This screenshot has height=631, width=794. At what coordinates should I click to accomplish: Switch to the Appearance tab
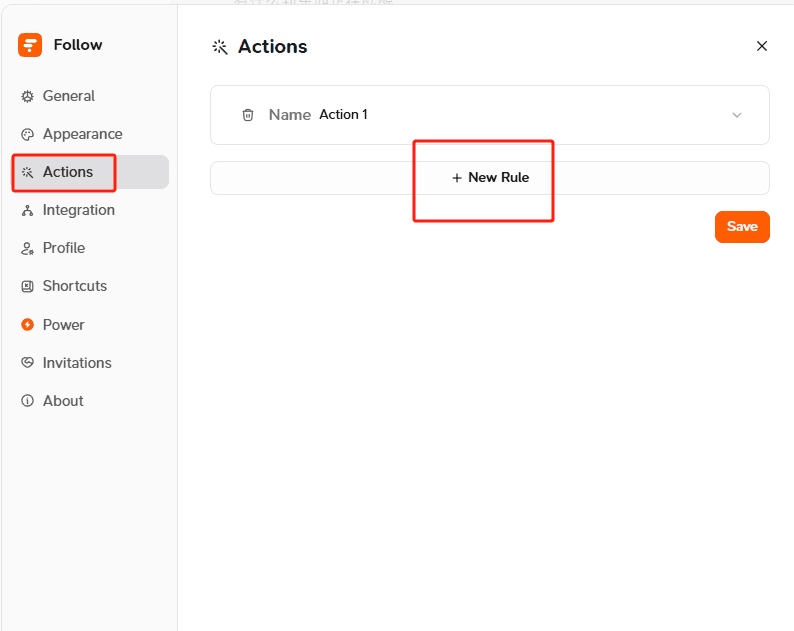pyautogui.click(x=90, y=134)
